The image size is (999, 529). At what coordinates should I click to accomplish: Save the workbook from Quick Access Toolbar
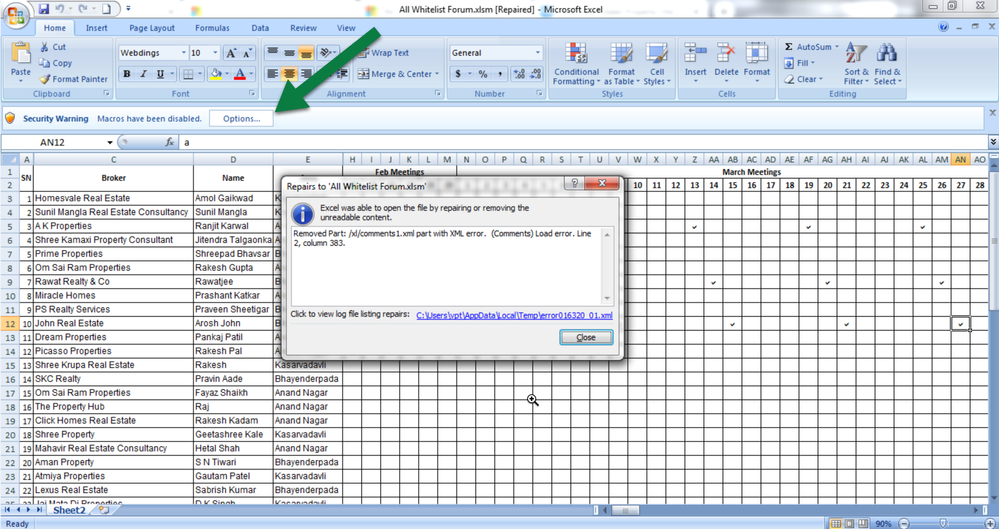point(44,9)
